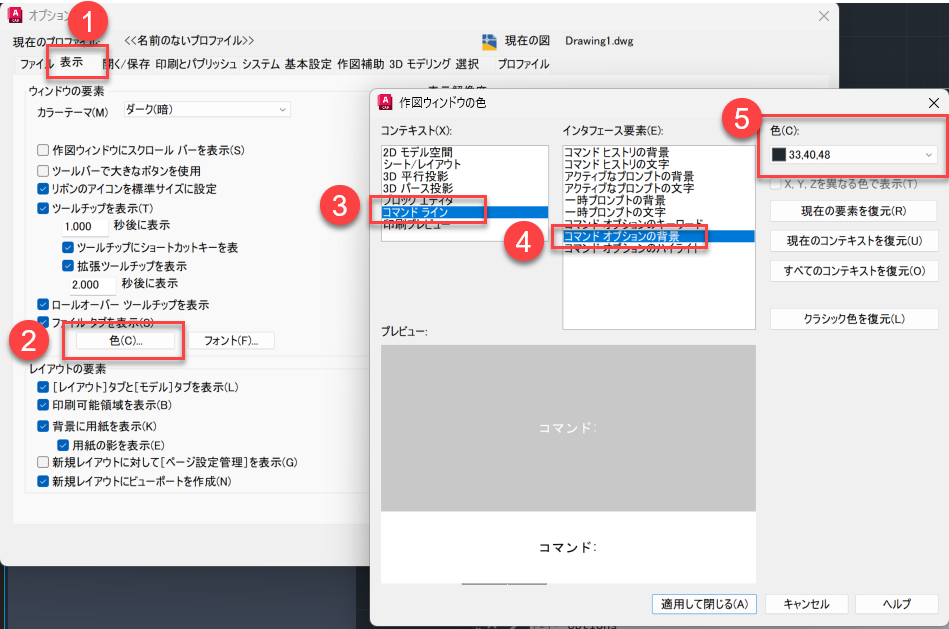
Task: Open the システム tab
Action: click(261, 64)
